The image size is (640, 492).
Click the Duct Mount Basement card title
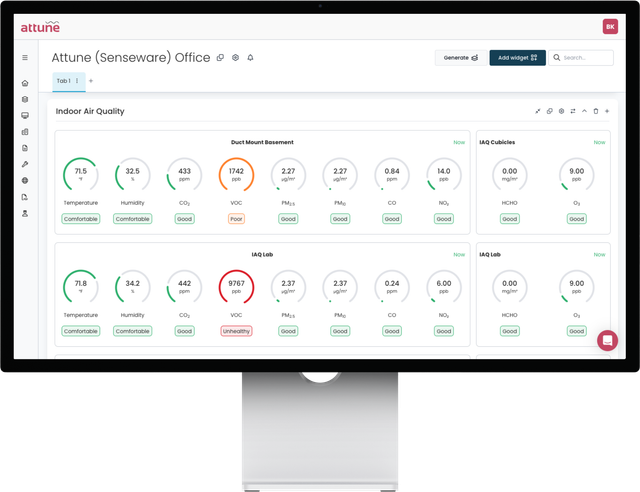point(262,142)
